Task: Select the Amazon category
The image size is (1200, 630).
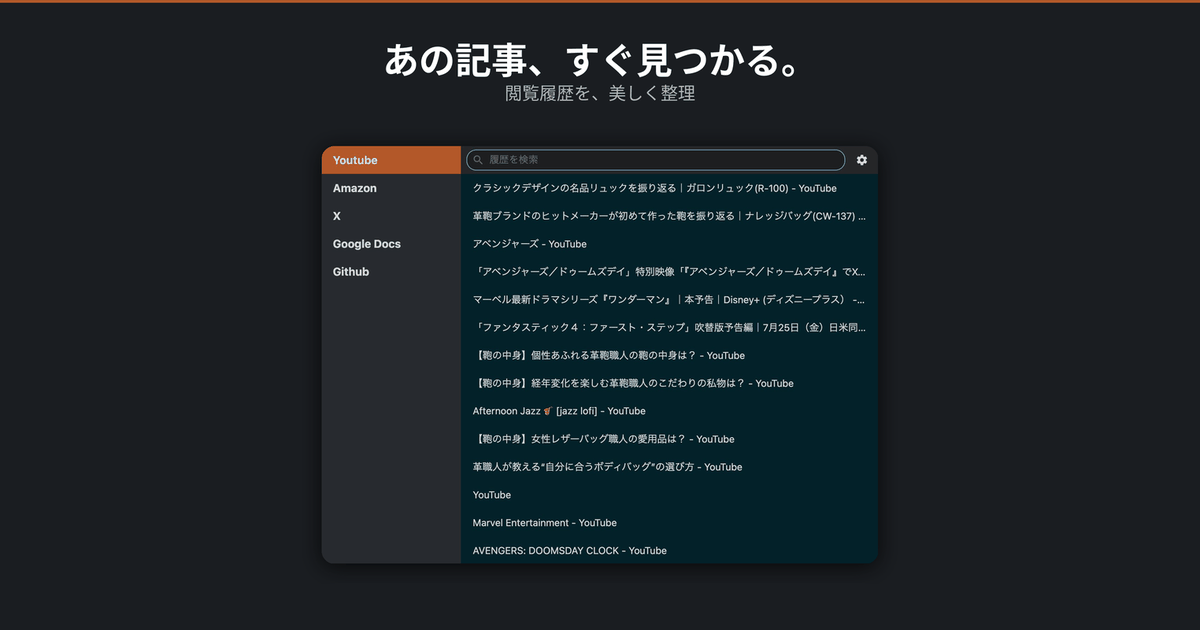Action: coord(391,188)
